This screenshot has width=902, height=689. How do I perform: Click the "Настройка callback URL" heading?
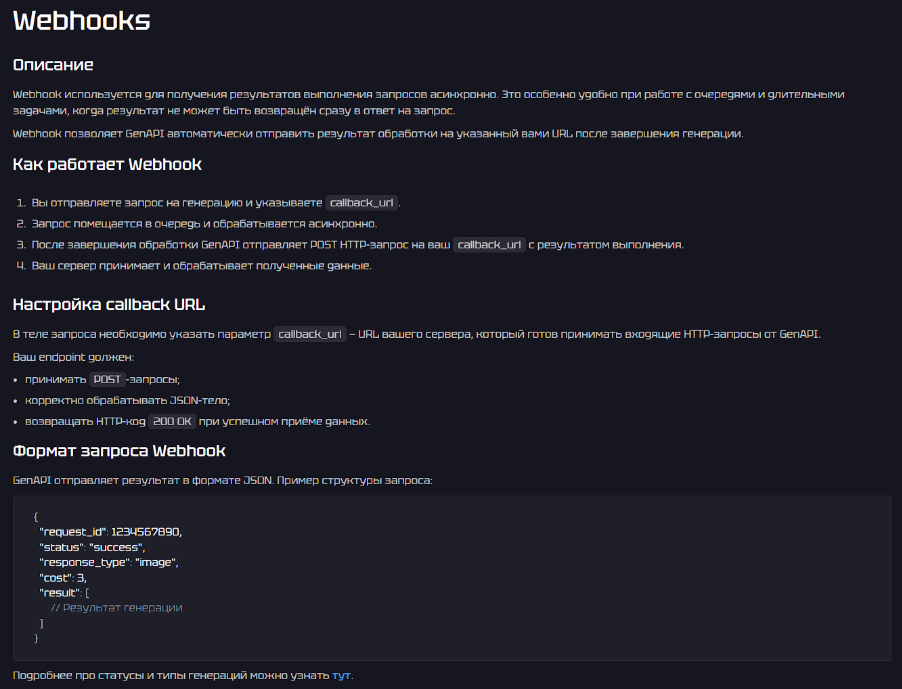pos(108,304)
